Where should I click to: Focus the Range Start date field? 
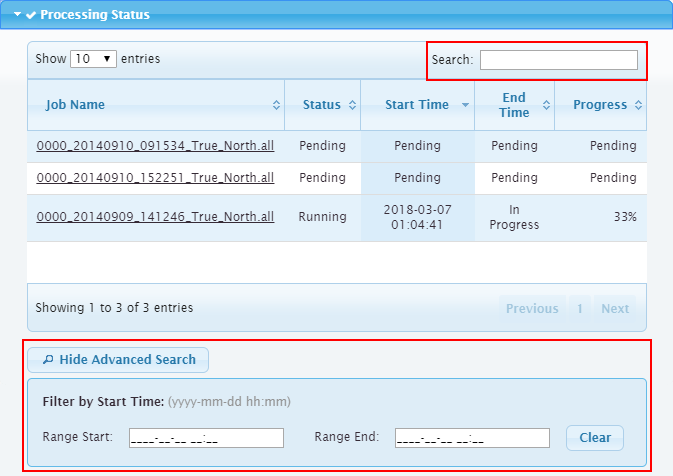206,438
